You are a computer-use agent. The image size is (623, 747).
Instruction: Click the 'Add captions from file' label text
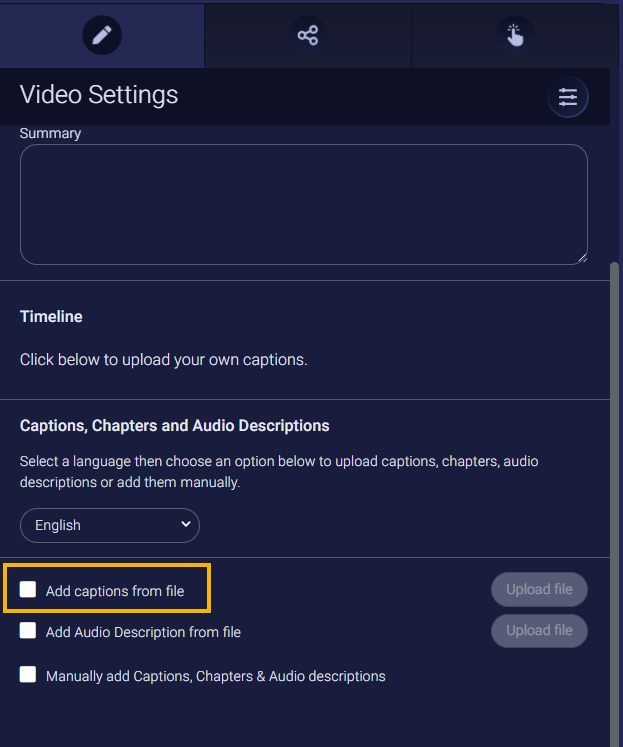tap(115, 591)
